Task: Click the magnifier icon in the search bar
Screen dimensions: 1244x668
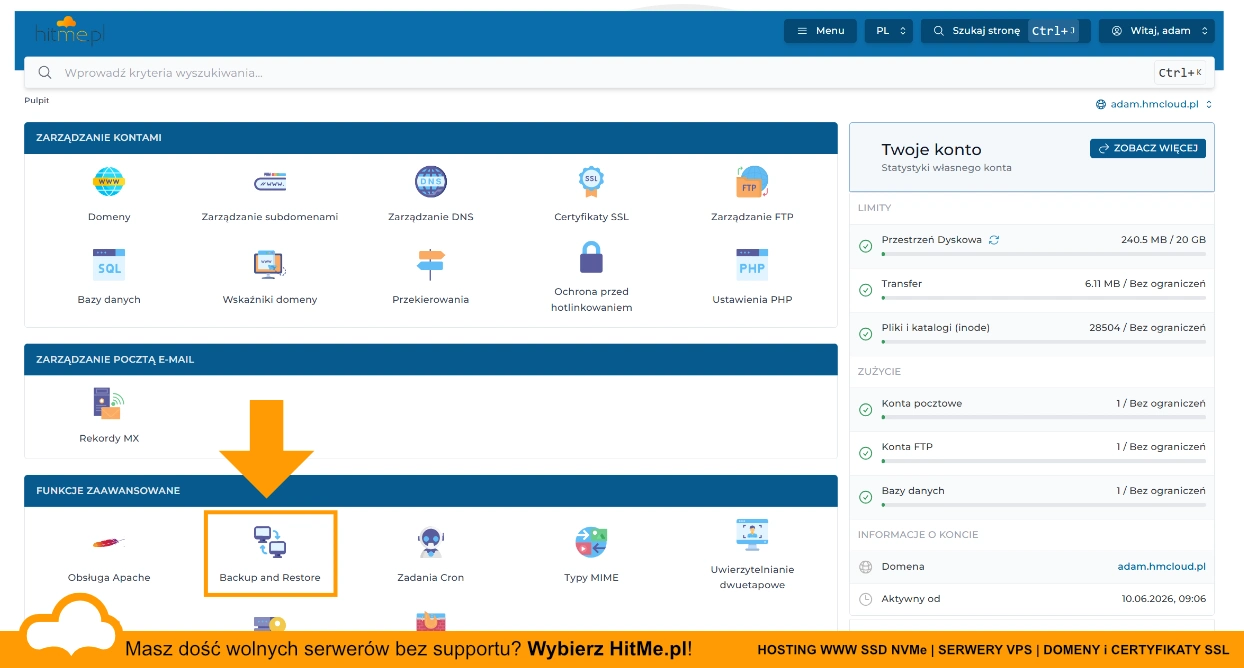Action: pos(45,73)
